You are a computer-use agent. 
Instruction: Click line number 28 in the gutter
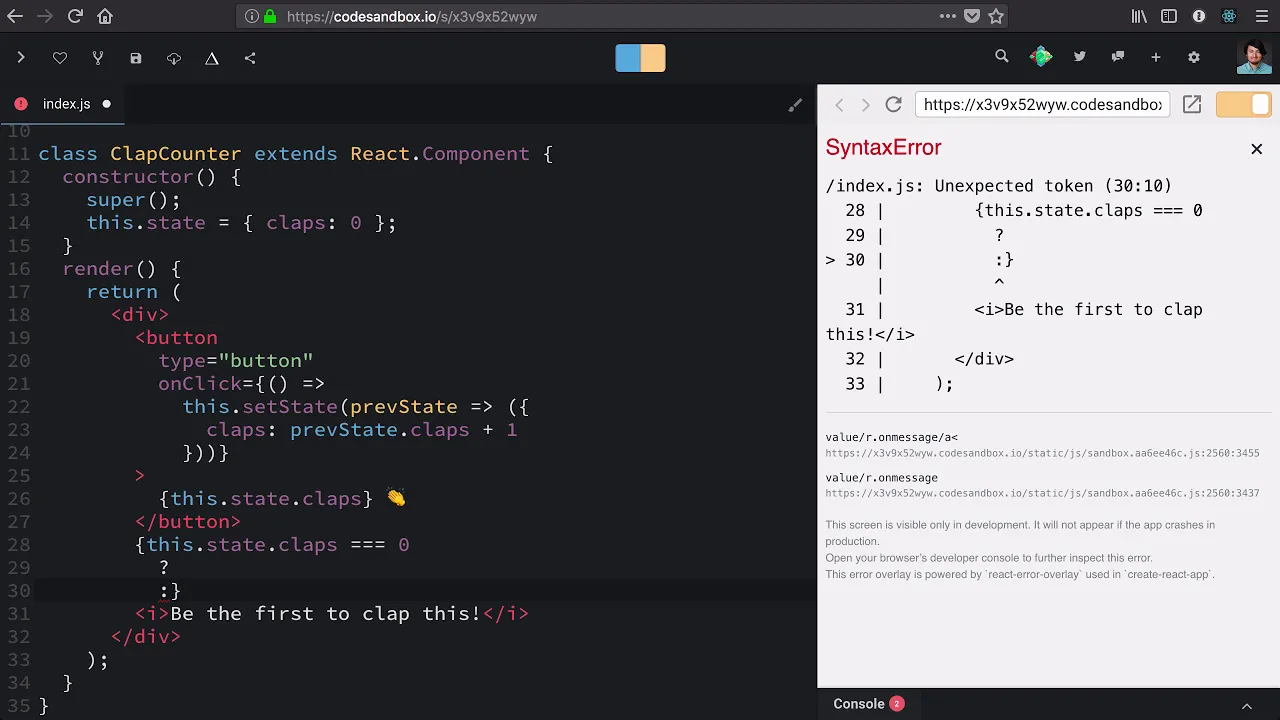coord(19,545)
